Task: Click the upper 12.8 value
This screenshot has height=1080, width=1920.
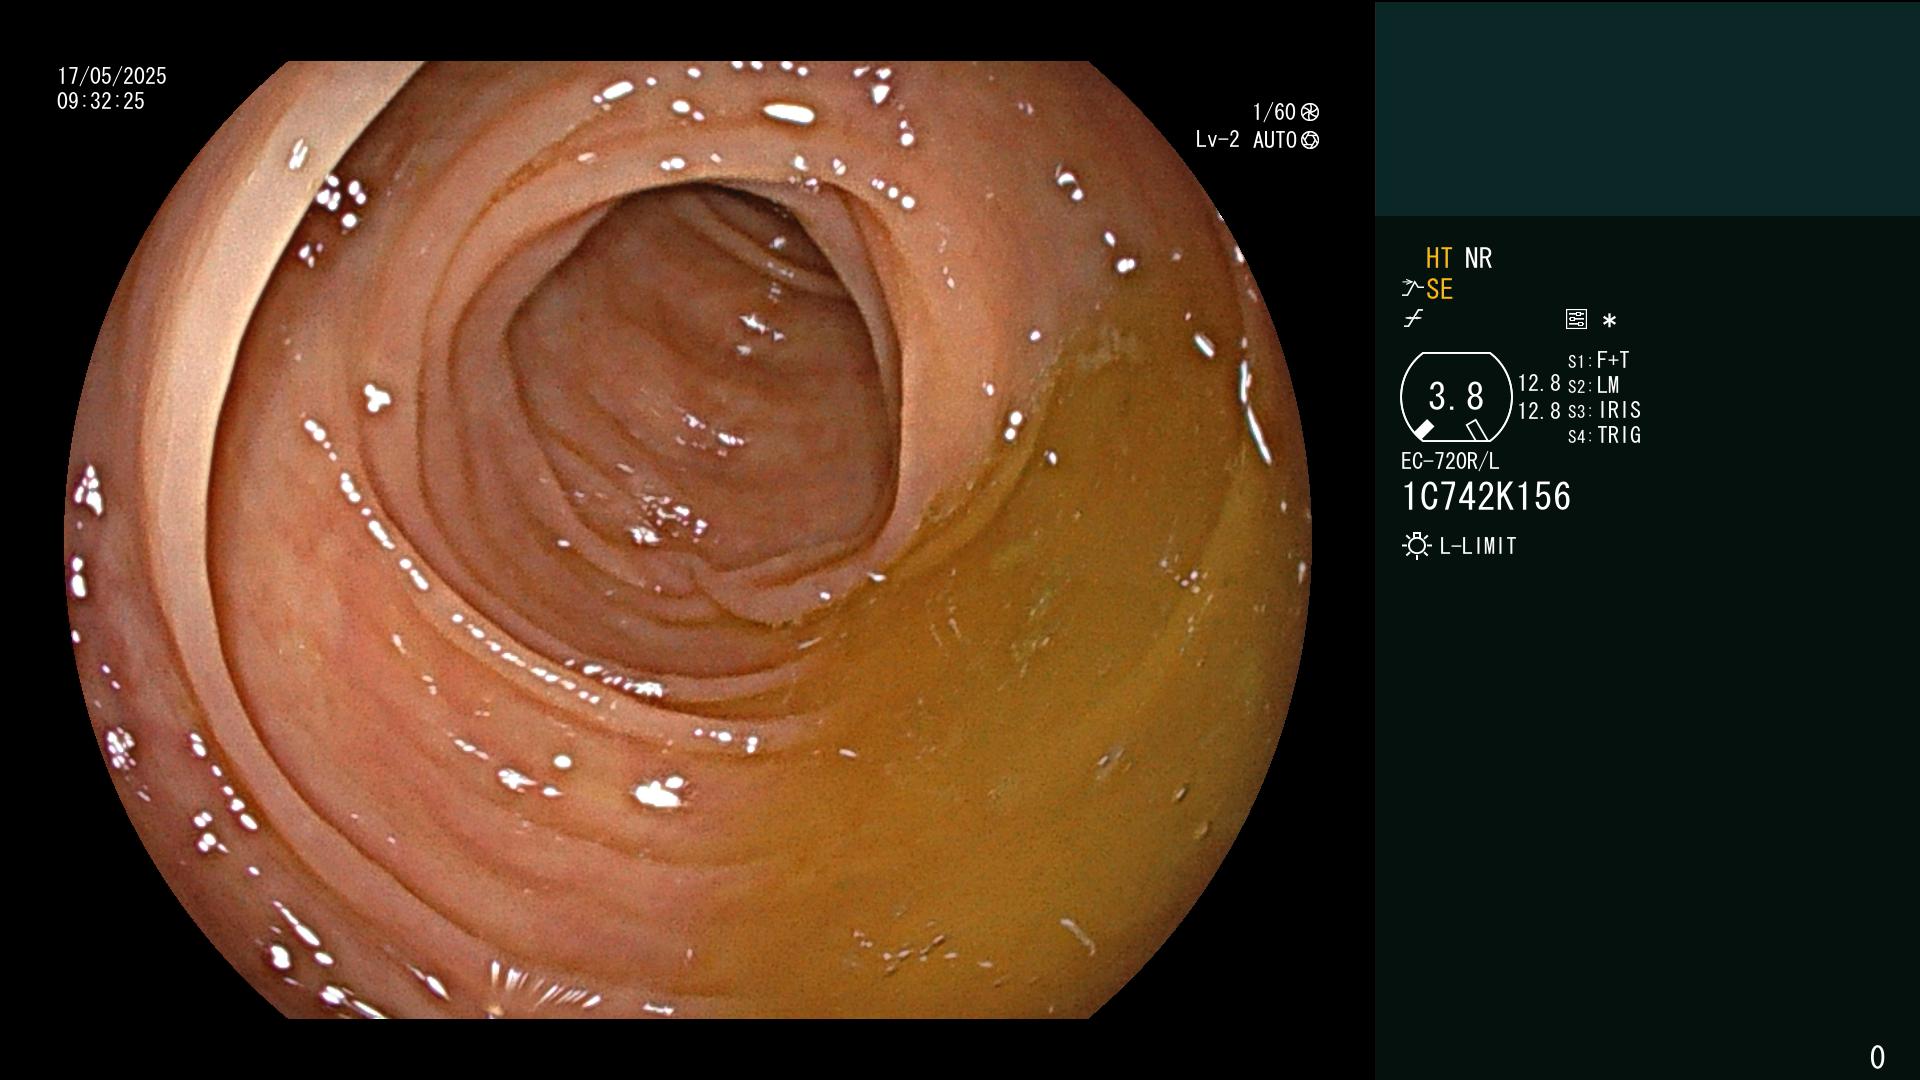Action: click(x=1539, y=384)
